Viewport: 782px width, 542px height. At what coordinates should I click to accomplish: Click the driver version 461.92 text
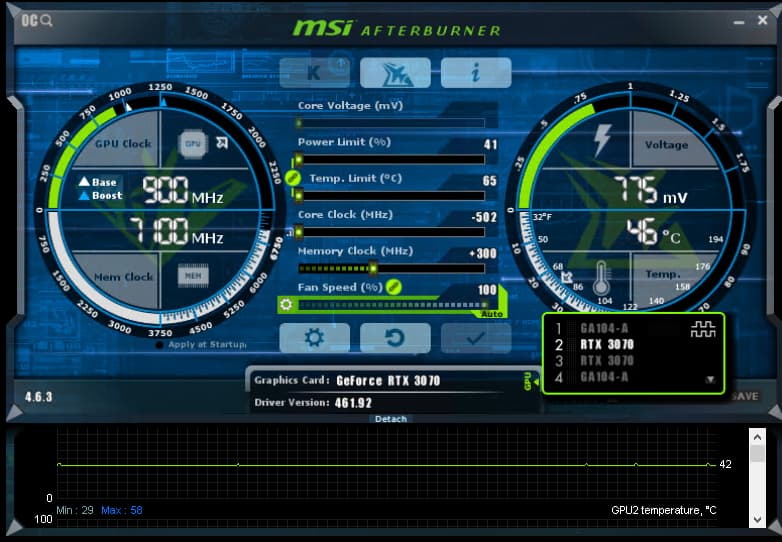(353, 403)
